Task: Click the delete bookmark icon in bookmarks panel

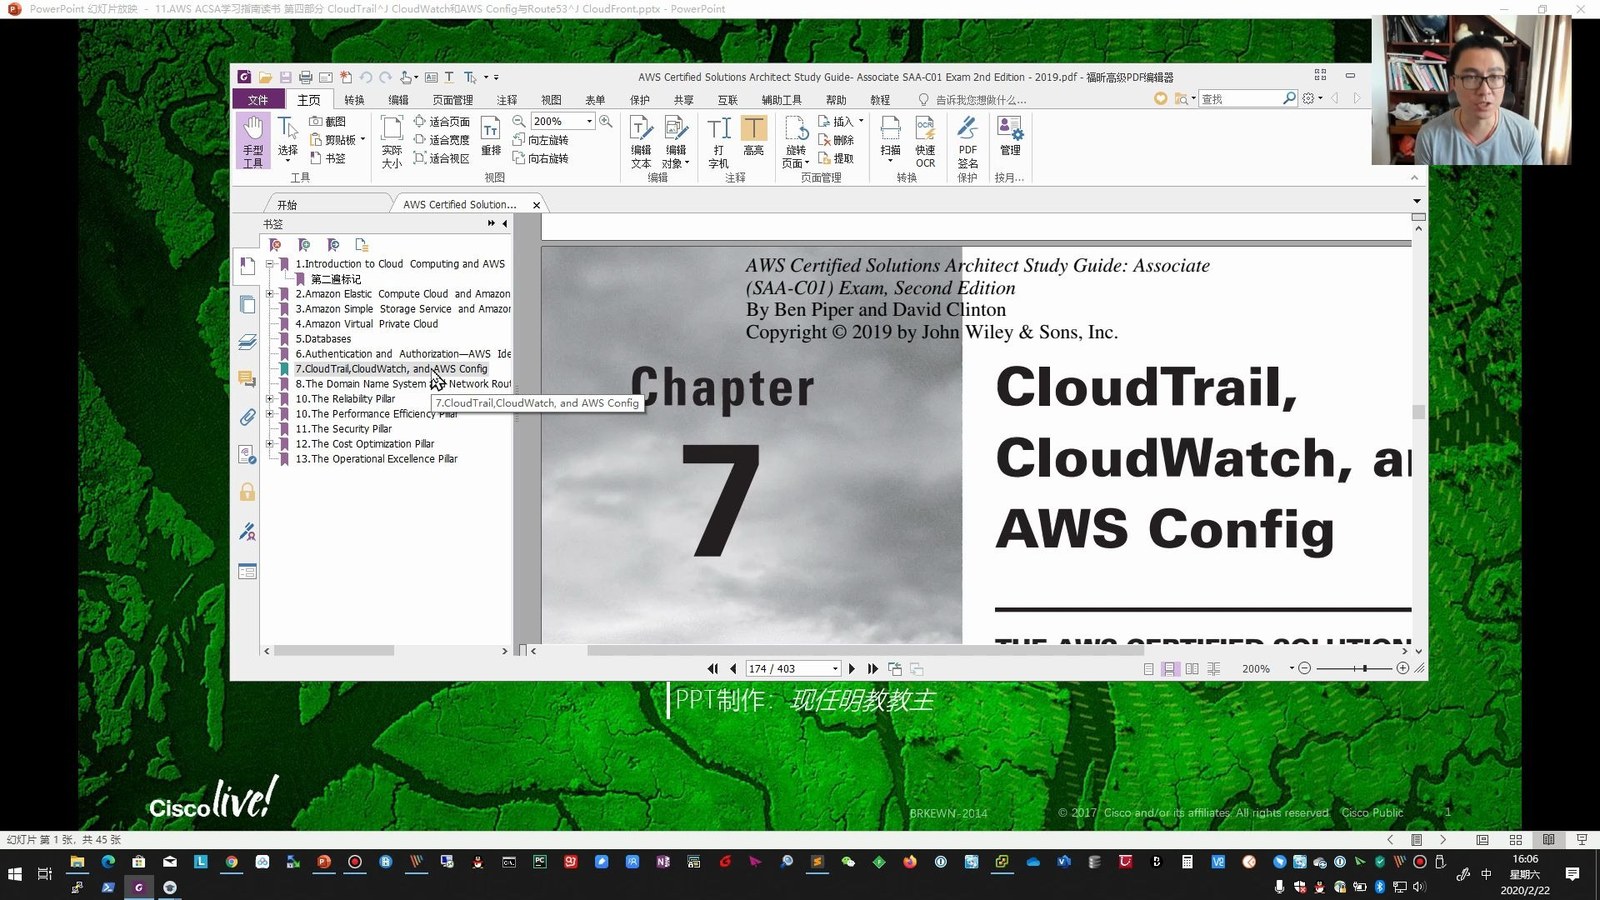Action: (275, 245)
